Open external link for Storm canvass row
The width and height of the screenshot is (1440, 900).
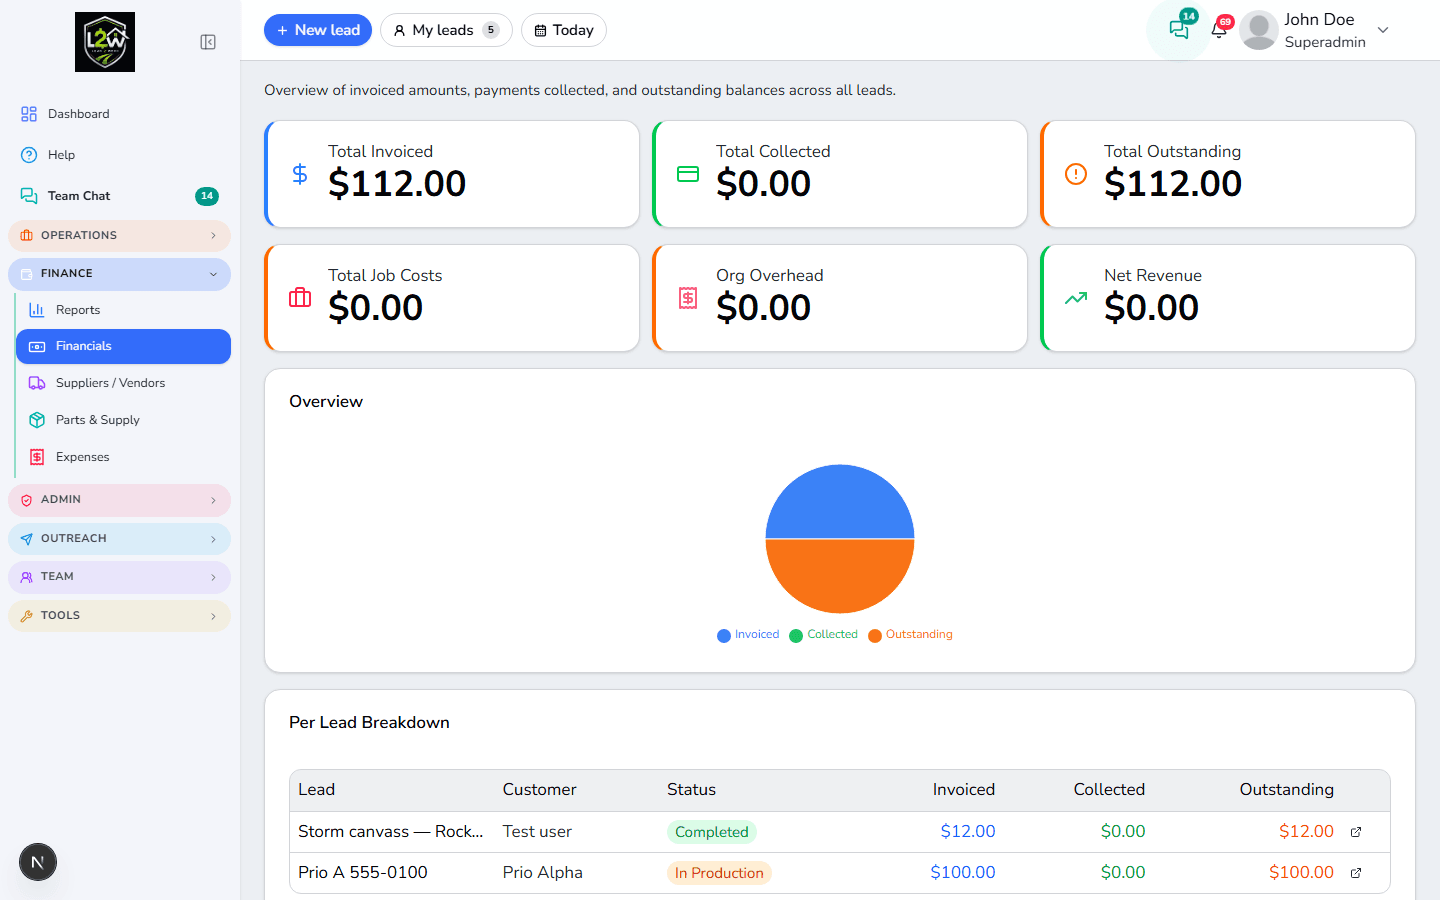click(1356, 832)
